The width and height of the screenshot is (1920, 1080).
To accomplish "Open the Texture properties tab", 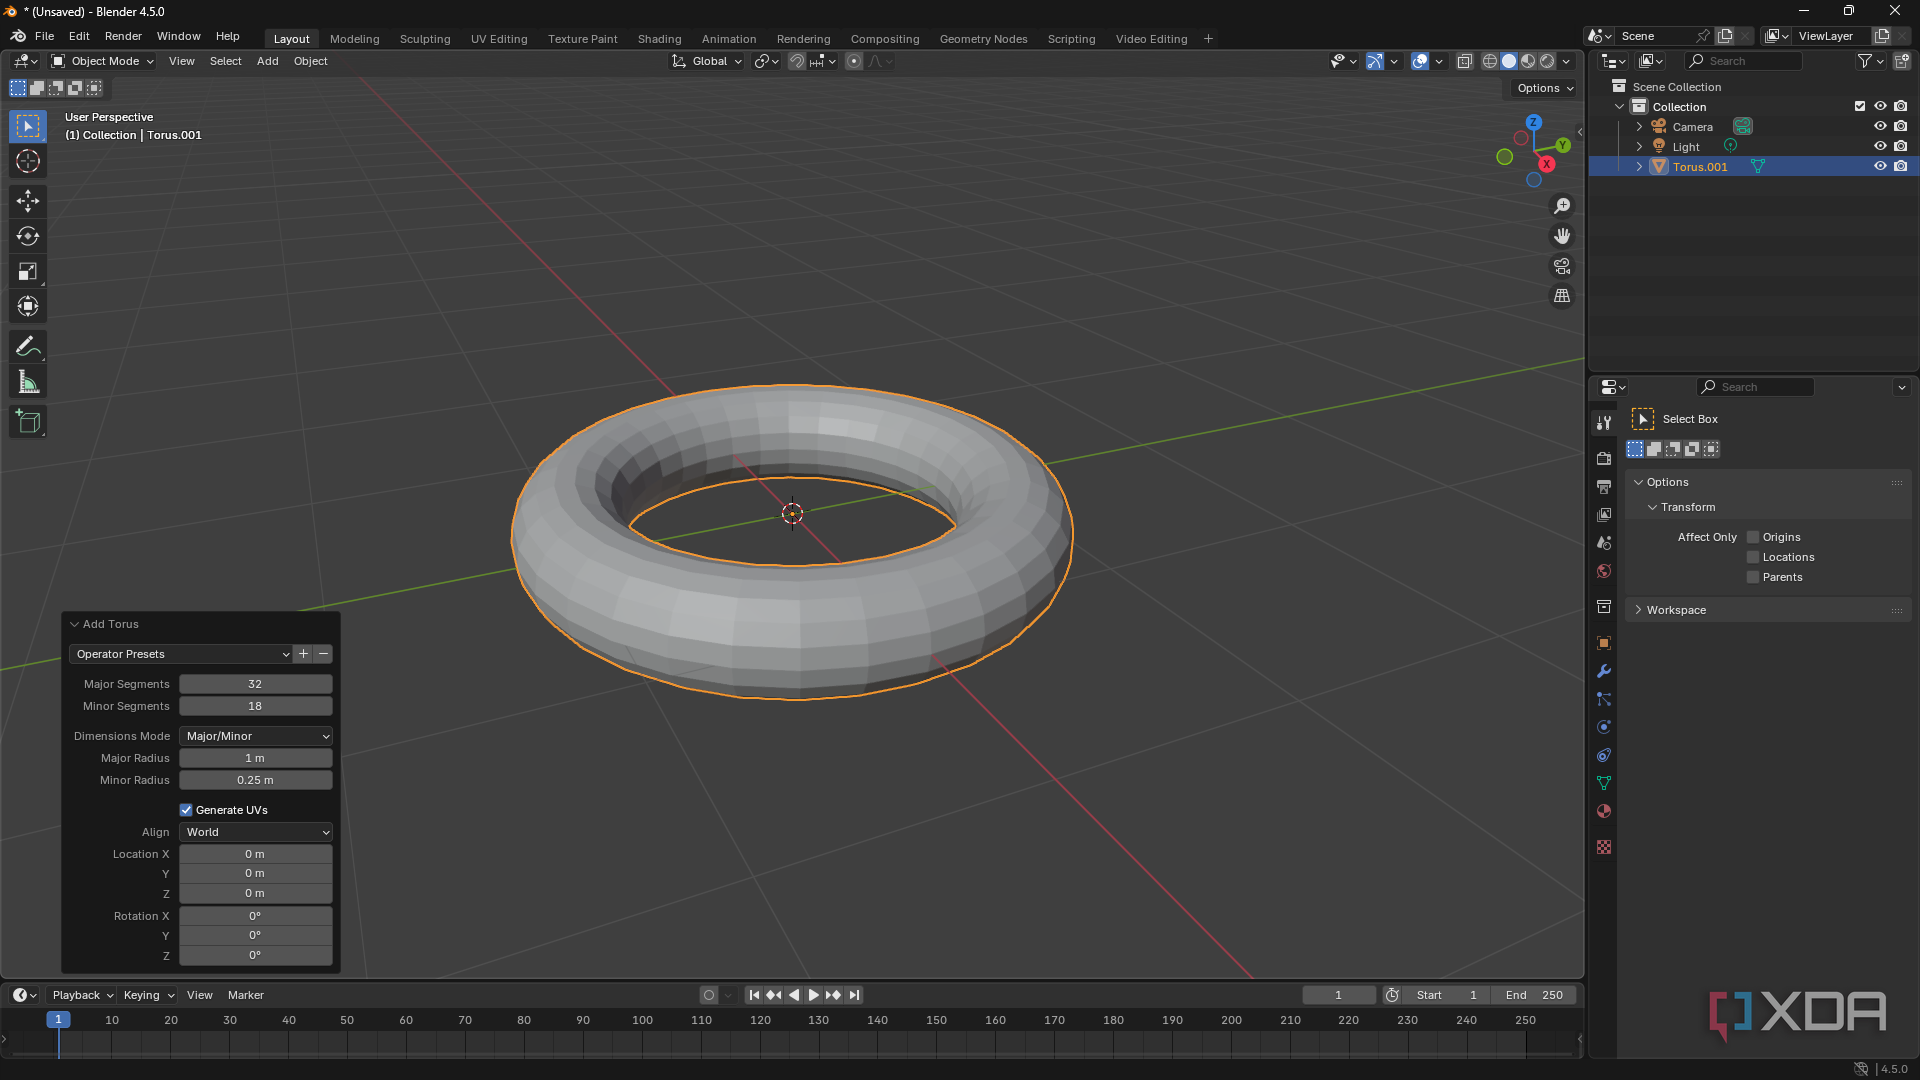I will pyautogui.click(x=1604, y=847).
